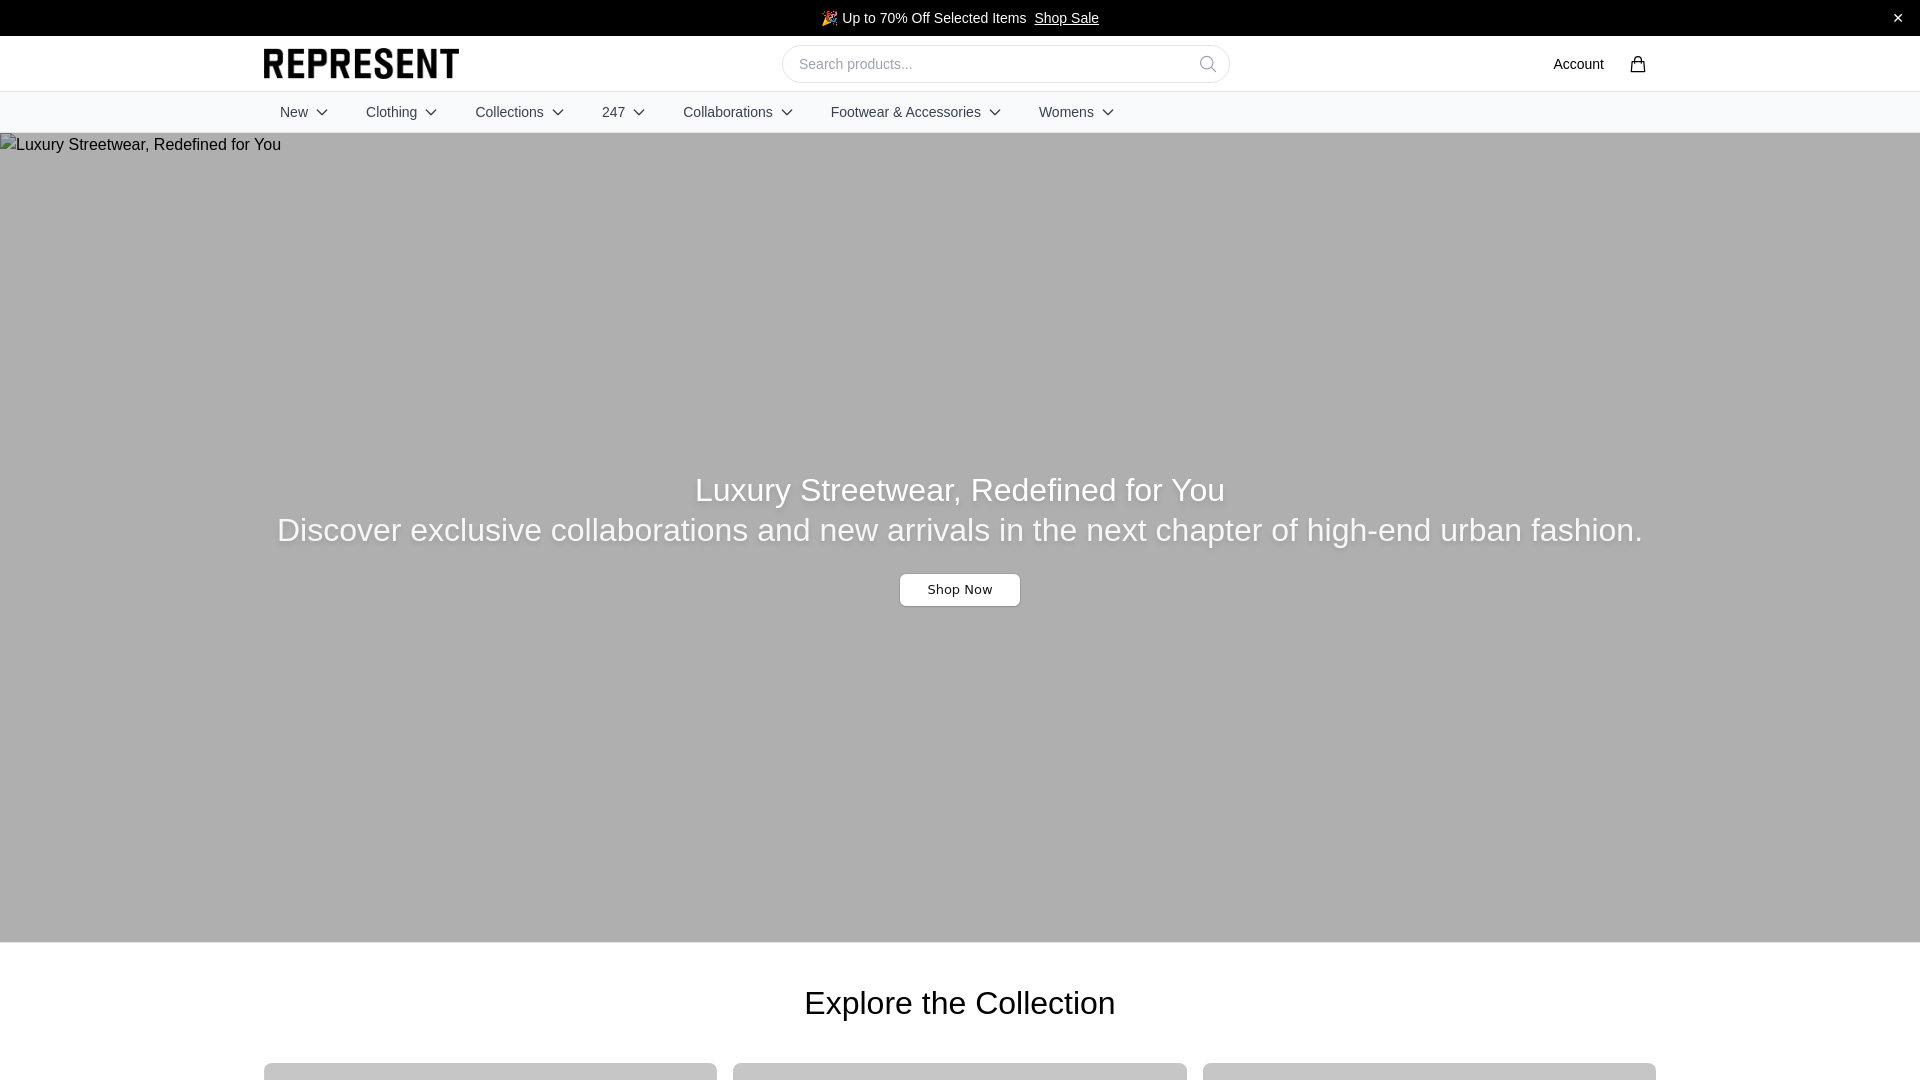This screenshot has height=1080, width=1920.
Task: Open the Collaborations dropdown
Action: (x=738, y=112)
